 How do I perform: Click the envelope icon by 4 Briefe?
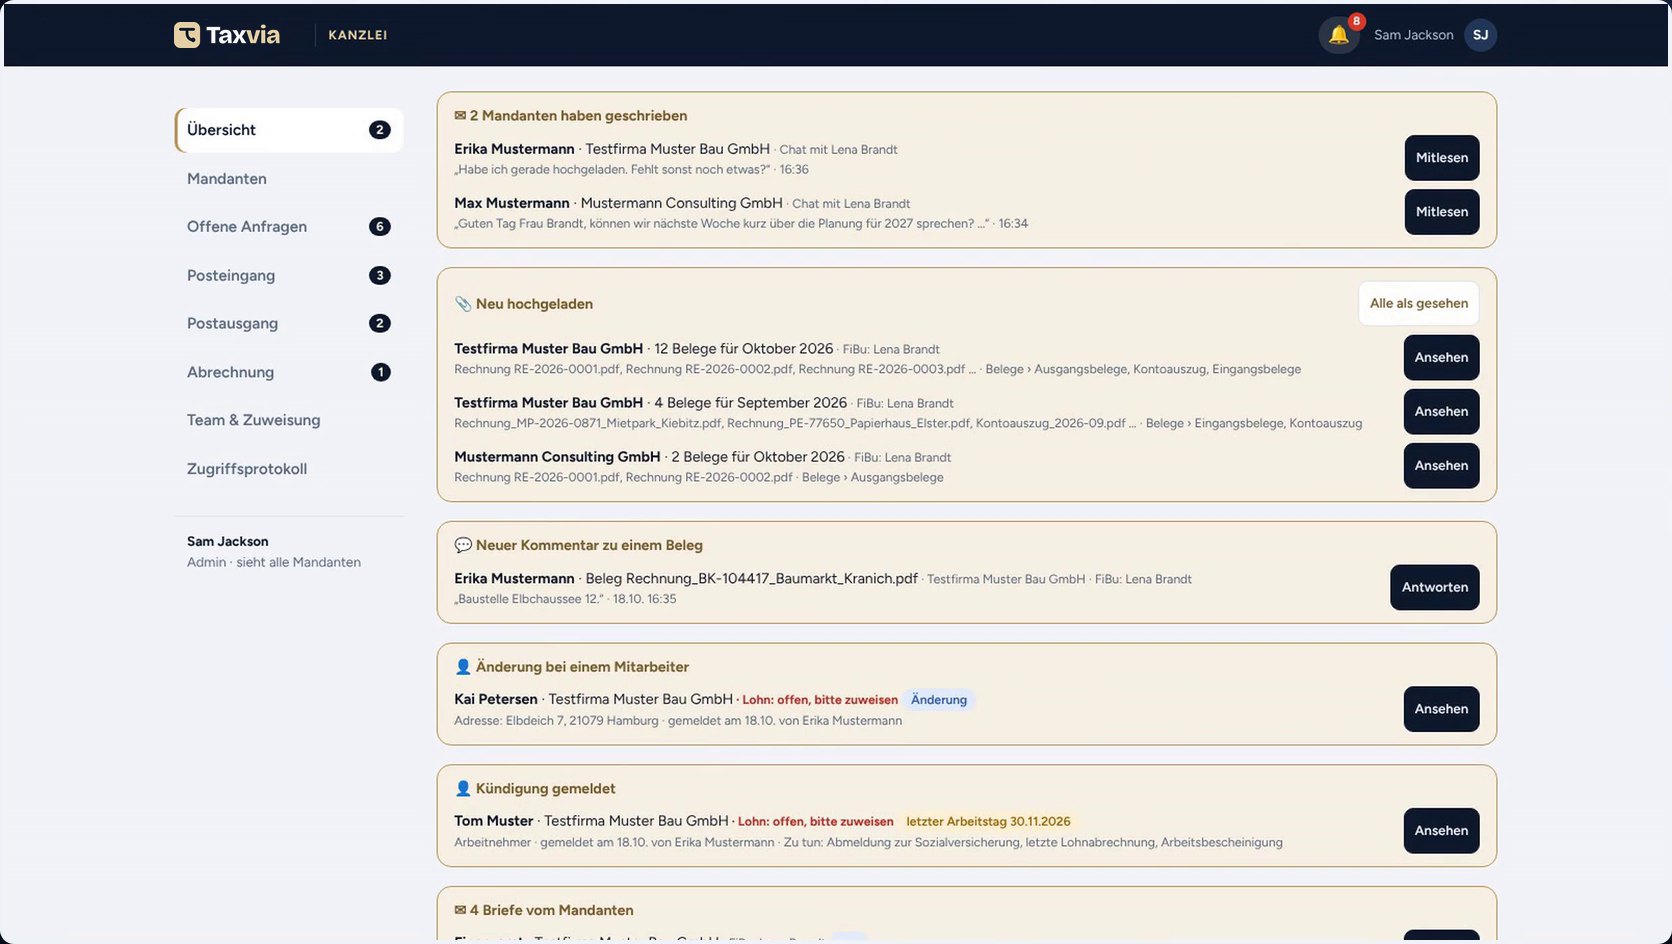(460, 910)
